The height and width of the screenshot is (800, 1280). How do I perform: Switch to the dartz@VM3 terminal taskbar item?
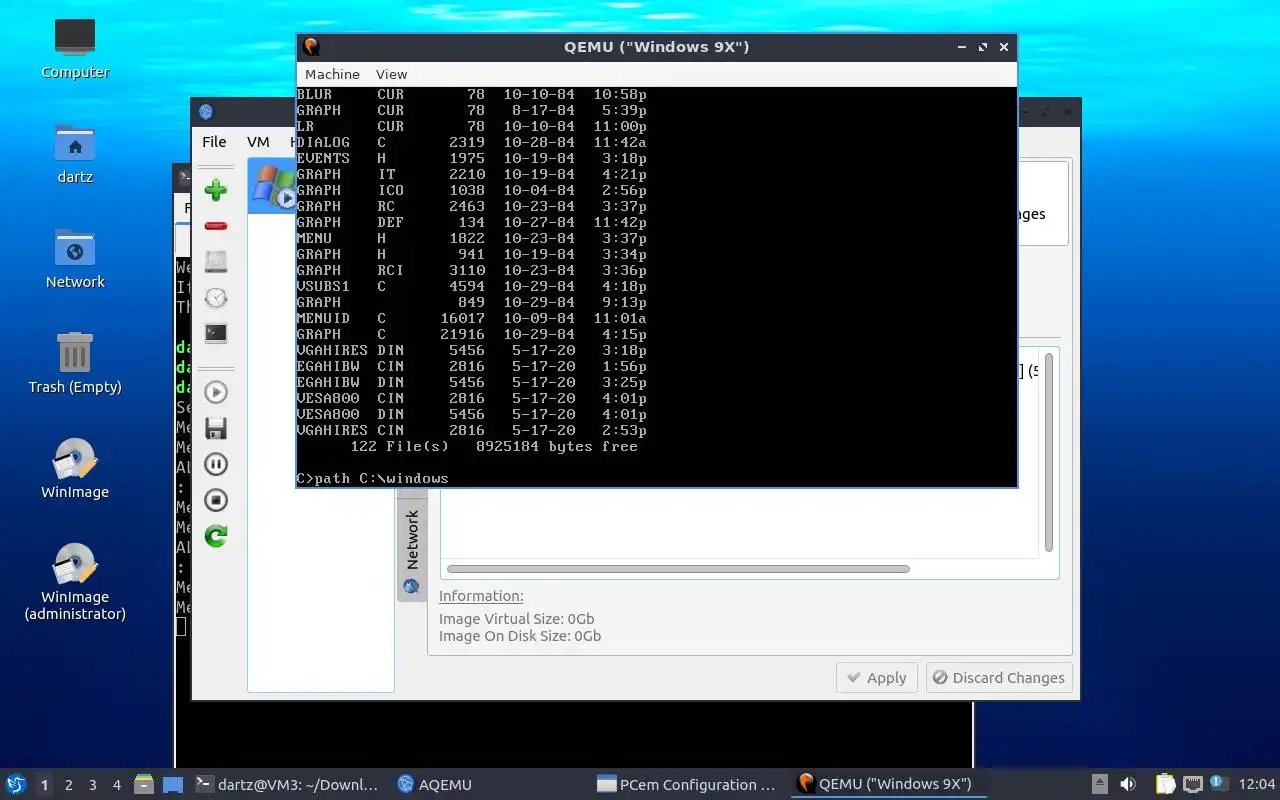click(288, 785)
